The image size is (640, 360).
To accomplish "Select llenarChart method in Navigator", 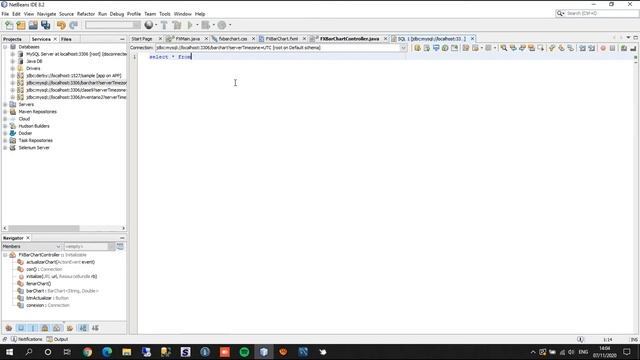I will point(38,284).
